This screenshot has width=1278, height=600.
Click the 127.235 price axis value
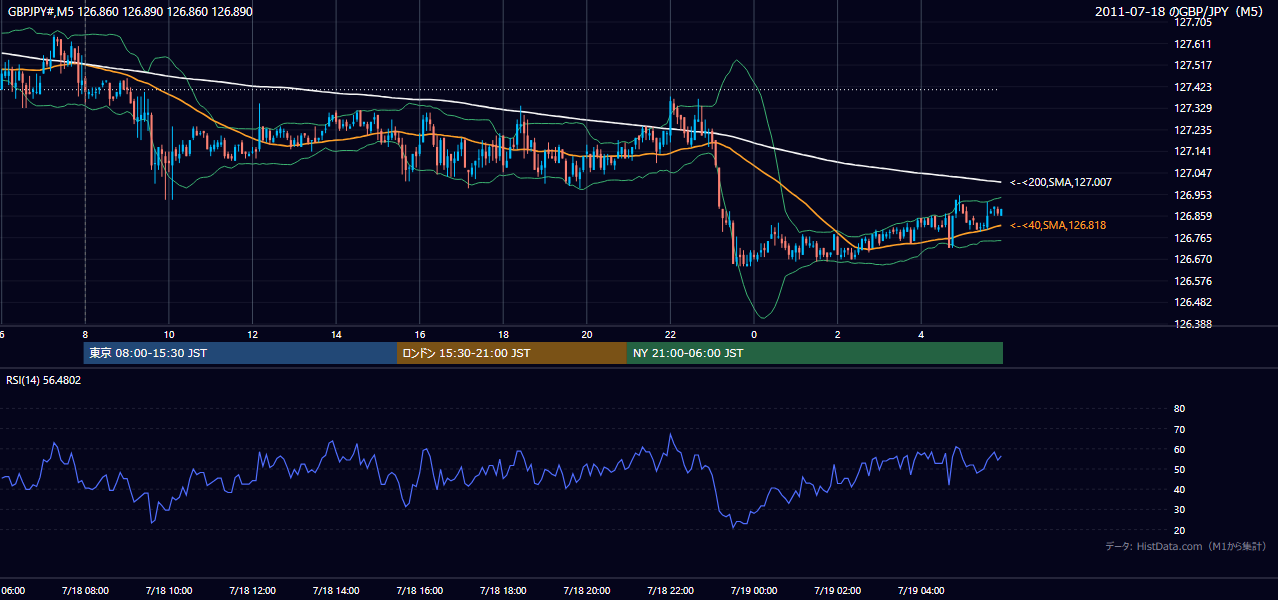click(1192, 130)
